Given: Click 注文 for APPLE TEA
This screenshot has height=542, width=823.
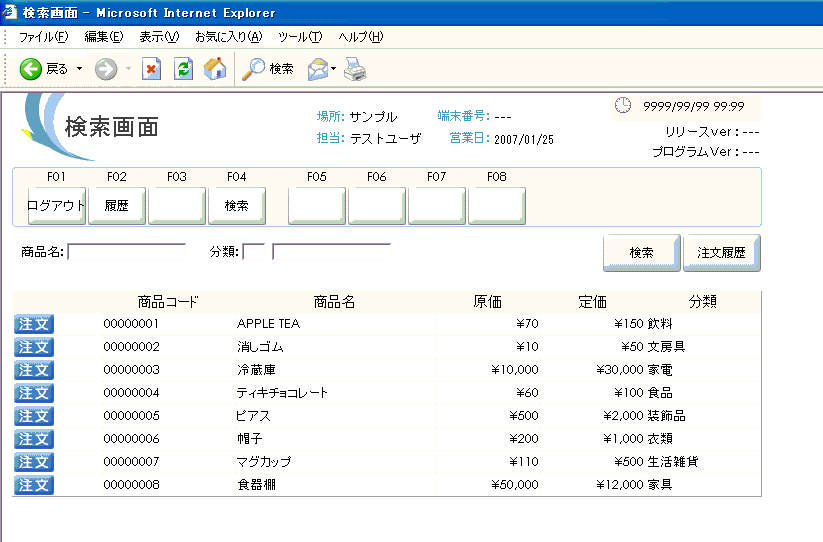Looking at the screenshot, I should click(x=34, y=324).
